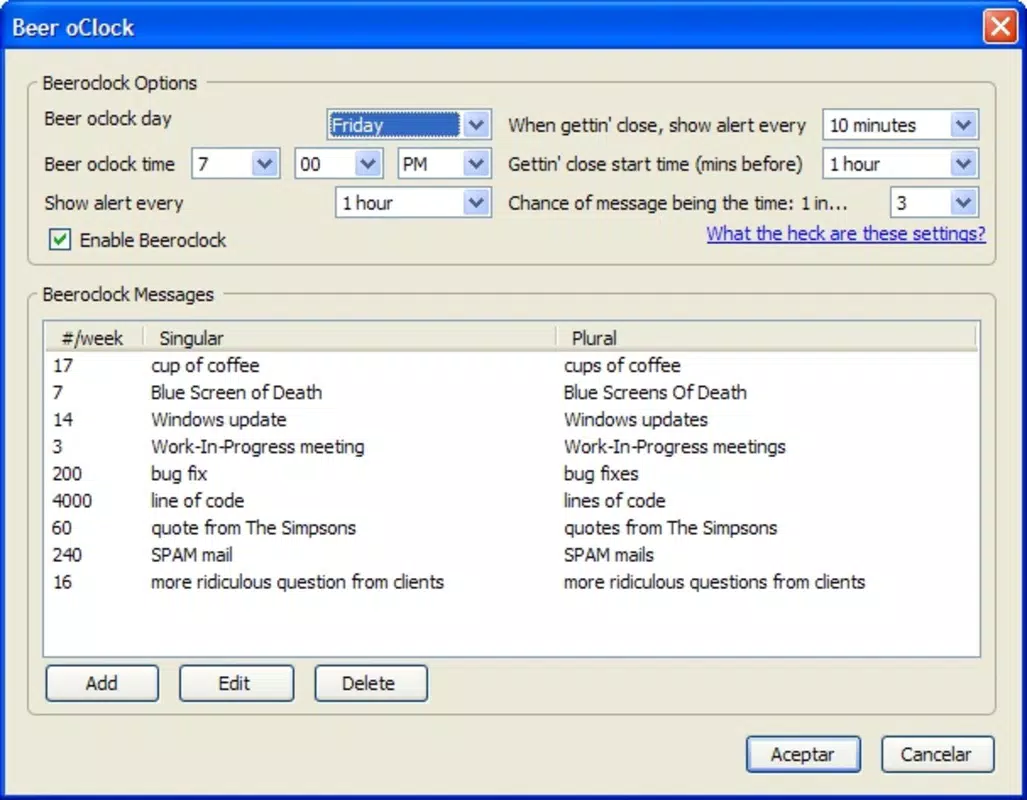This screenshot has height=800, width=1027.
Task: Click the 240 per week value
Action: pos(67,555)
